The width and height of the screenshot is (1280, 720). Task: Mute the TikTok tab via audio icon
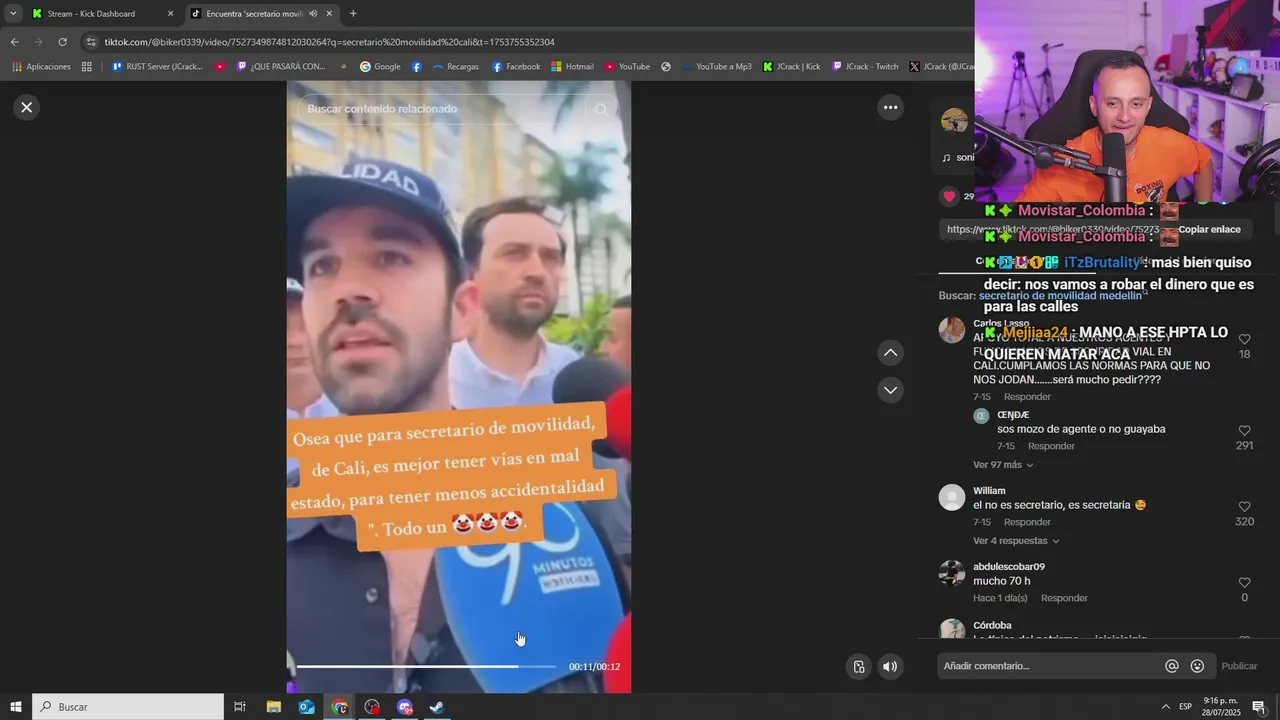pyautogui.click(x=314, y=14)
